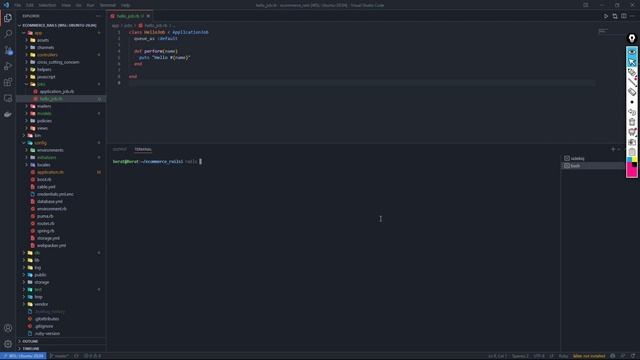This screenshot has width=640, height=360.
Task: Open the Remote Explorer view
Action: 8,98
